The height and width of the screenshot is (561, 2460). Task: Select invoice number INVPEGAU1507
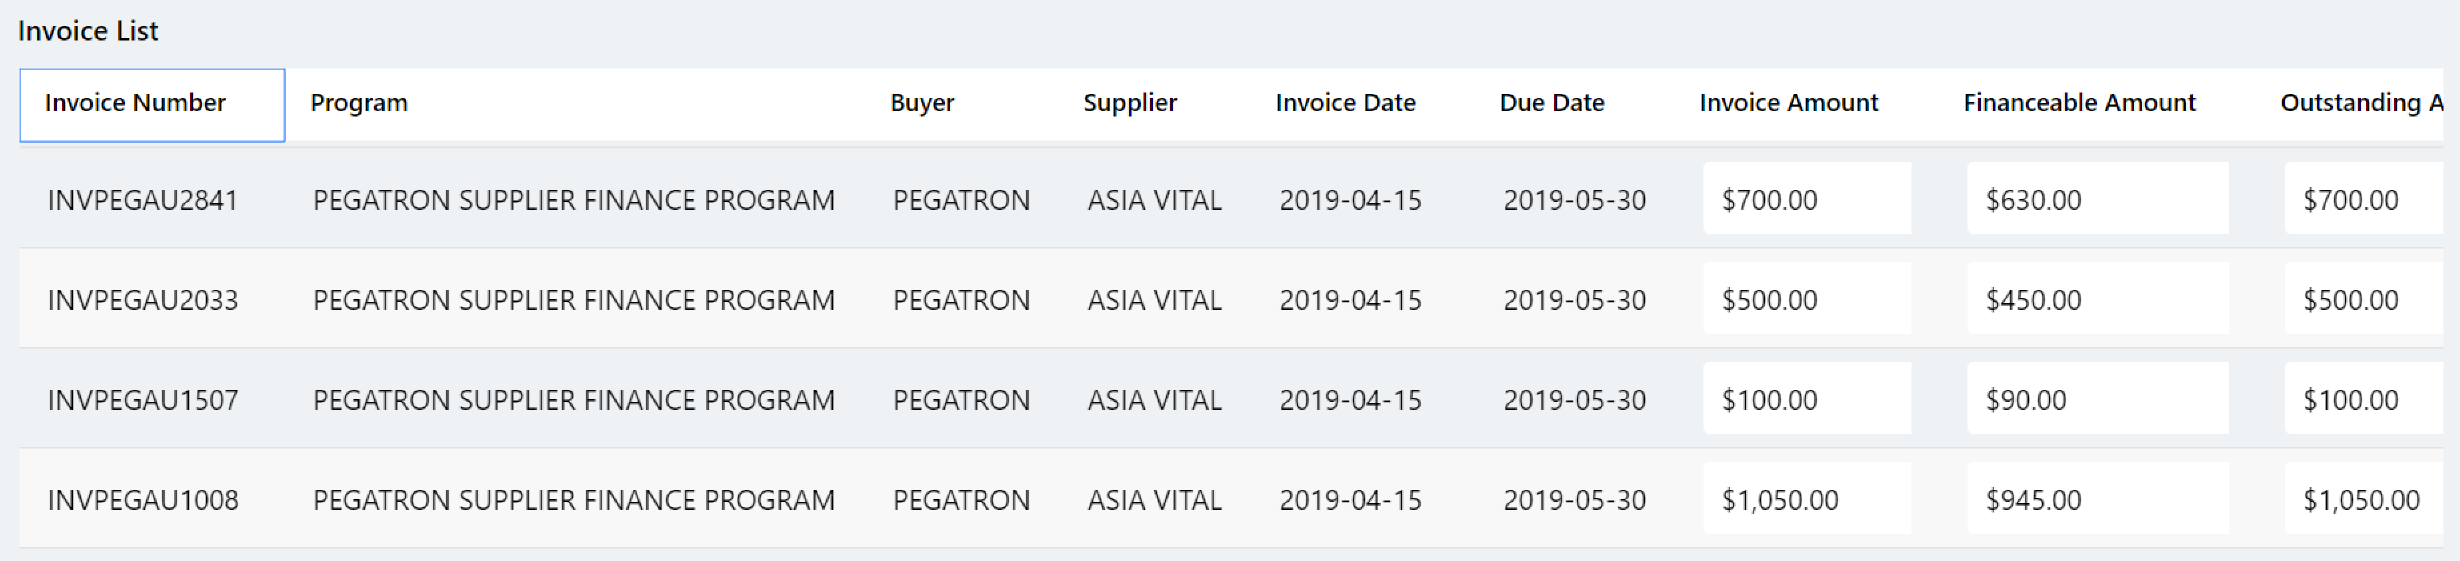143,400
